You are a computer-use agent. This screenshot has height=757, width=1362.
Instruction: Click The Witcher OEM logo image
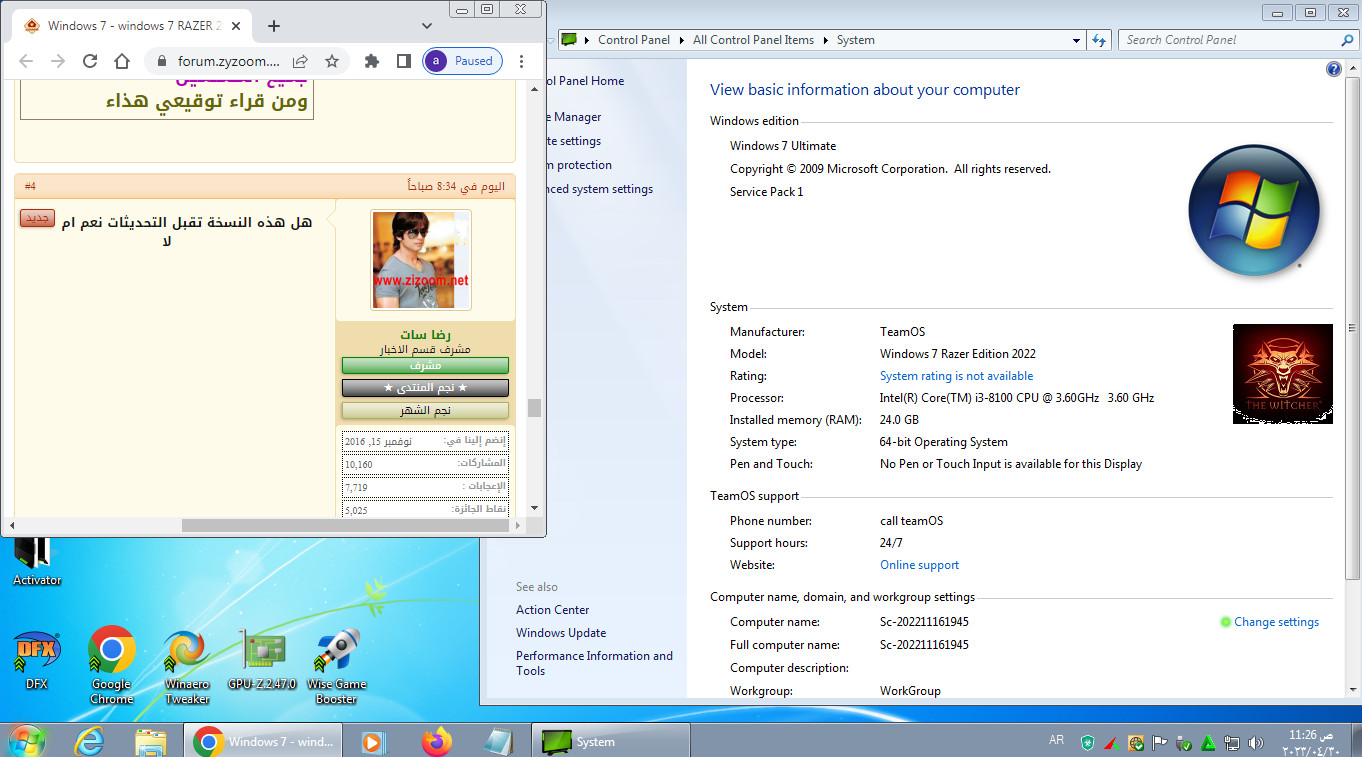[x=1282, y=373]
